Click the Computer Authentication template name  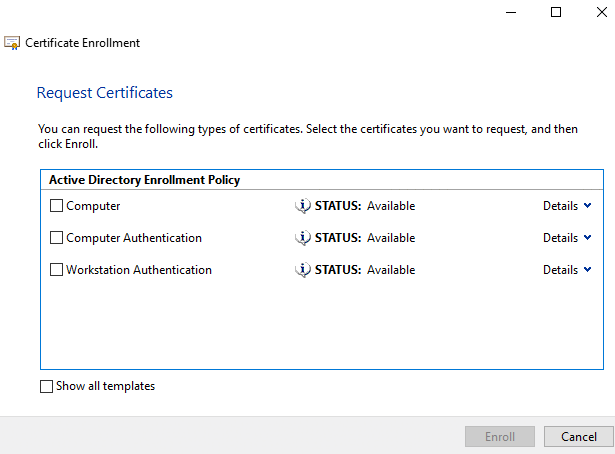tap(134, 238)
